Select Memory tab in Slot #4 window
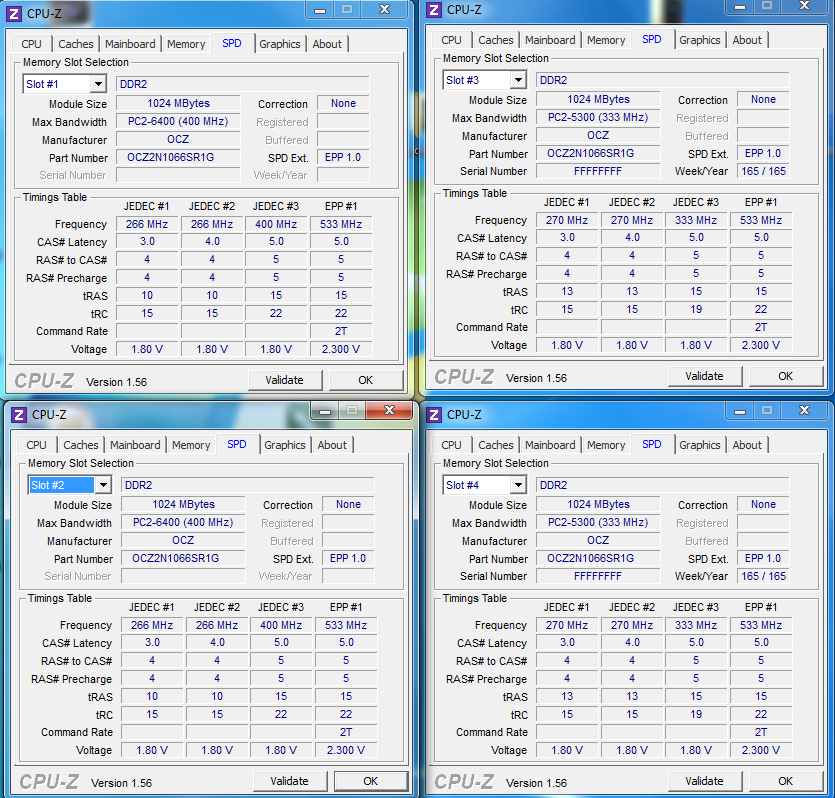The image size is (835, 798). [x=606, y=445]
